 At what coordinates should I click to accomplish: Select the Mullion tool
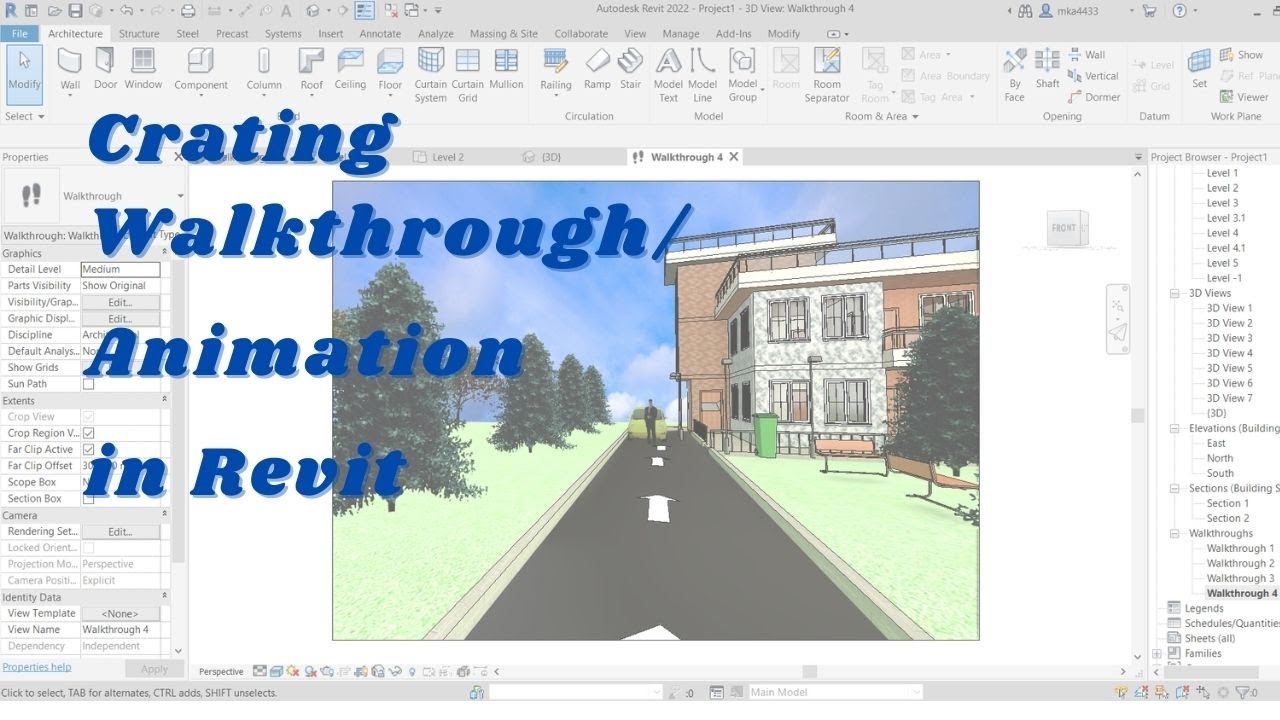tap(506, 69)
